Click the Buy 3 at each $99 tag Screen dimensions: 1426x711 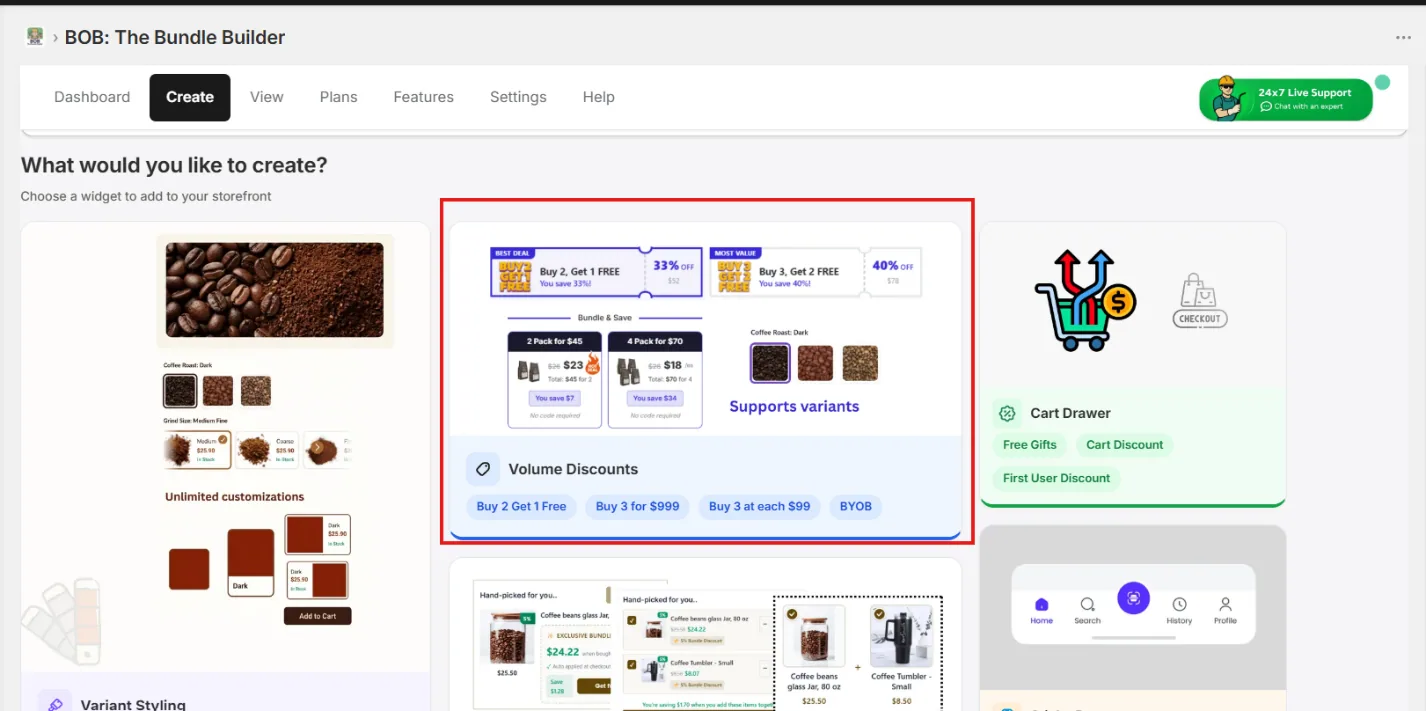click(760, 506)
